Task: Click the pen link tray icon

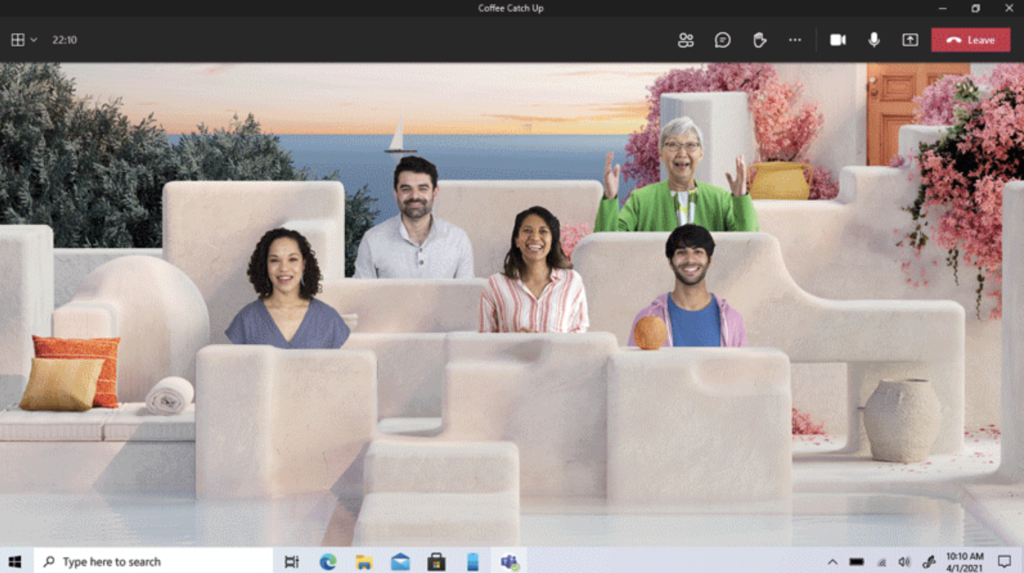Action: pyautogui.click(x=929, y=562)
